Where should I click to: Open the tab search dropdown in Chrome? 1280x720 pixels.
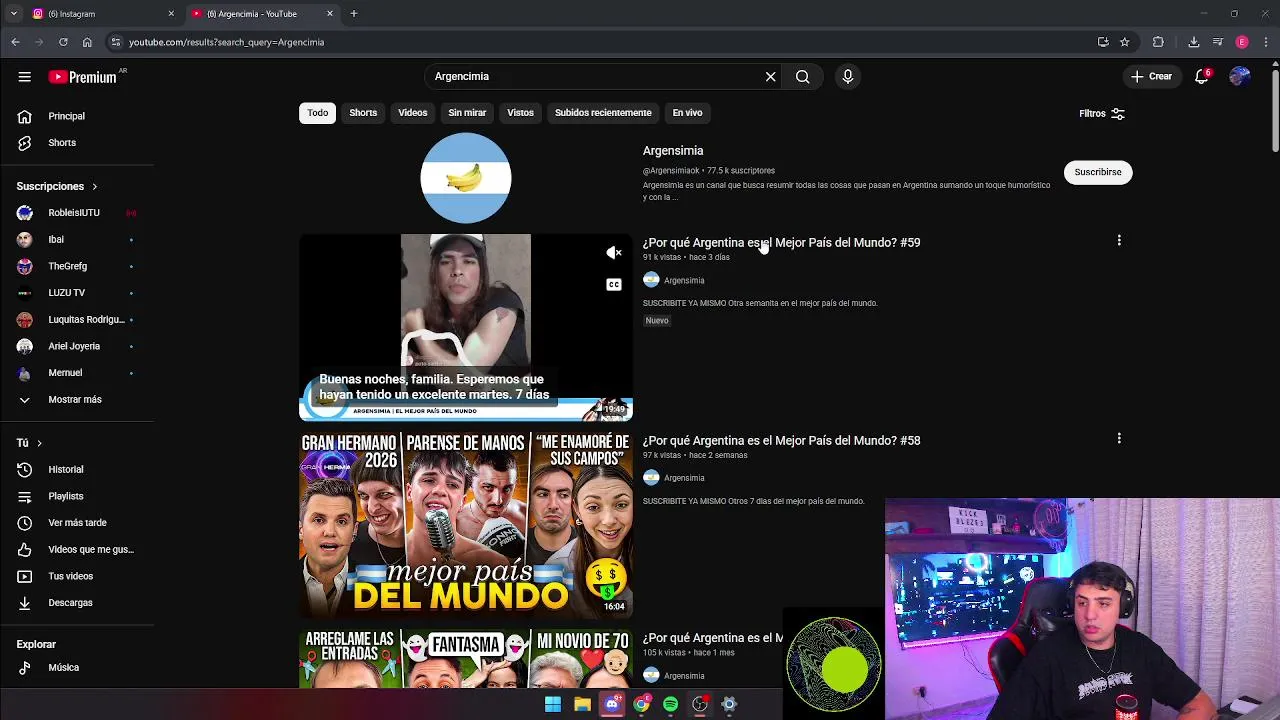13,14
